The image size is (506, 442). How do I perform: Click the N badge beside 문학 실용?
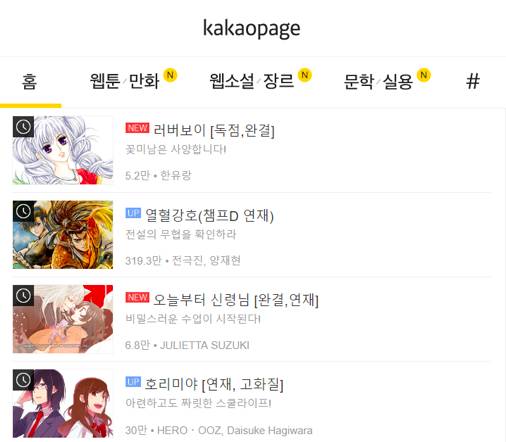tap(424, 75)
